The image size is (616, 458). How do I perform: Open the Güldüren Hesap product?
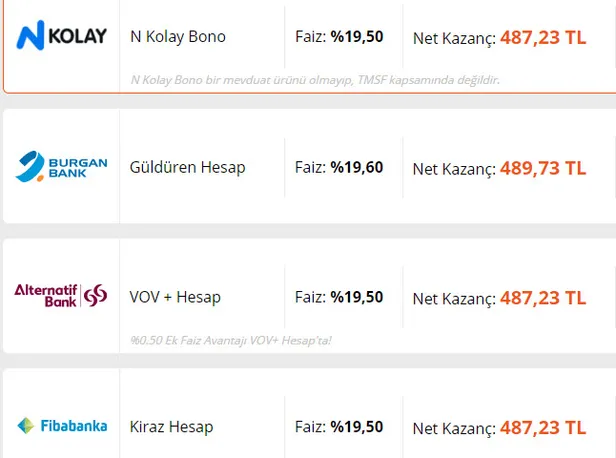[187, 167]
